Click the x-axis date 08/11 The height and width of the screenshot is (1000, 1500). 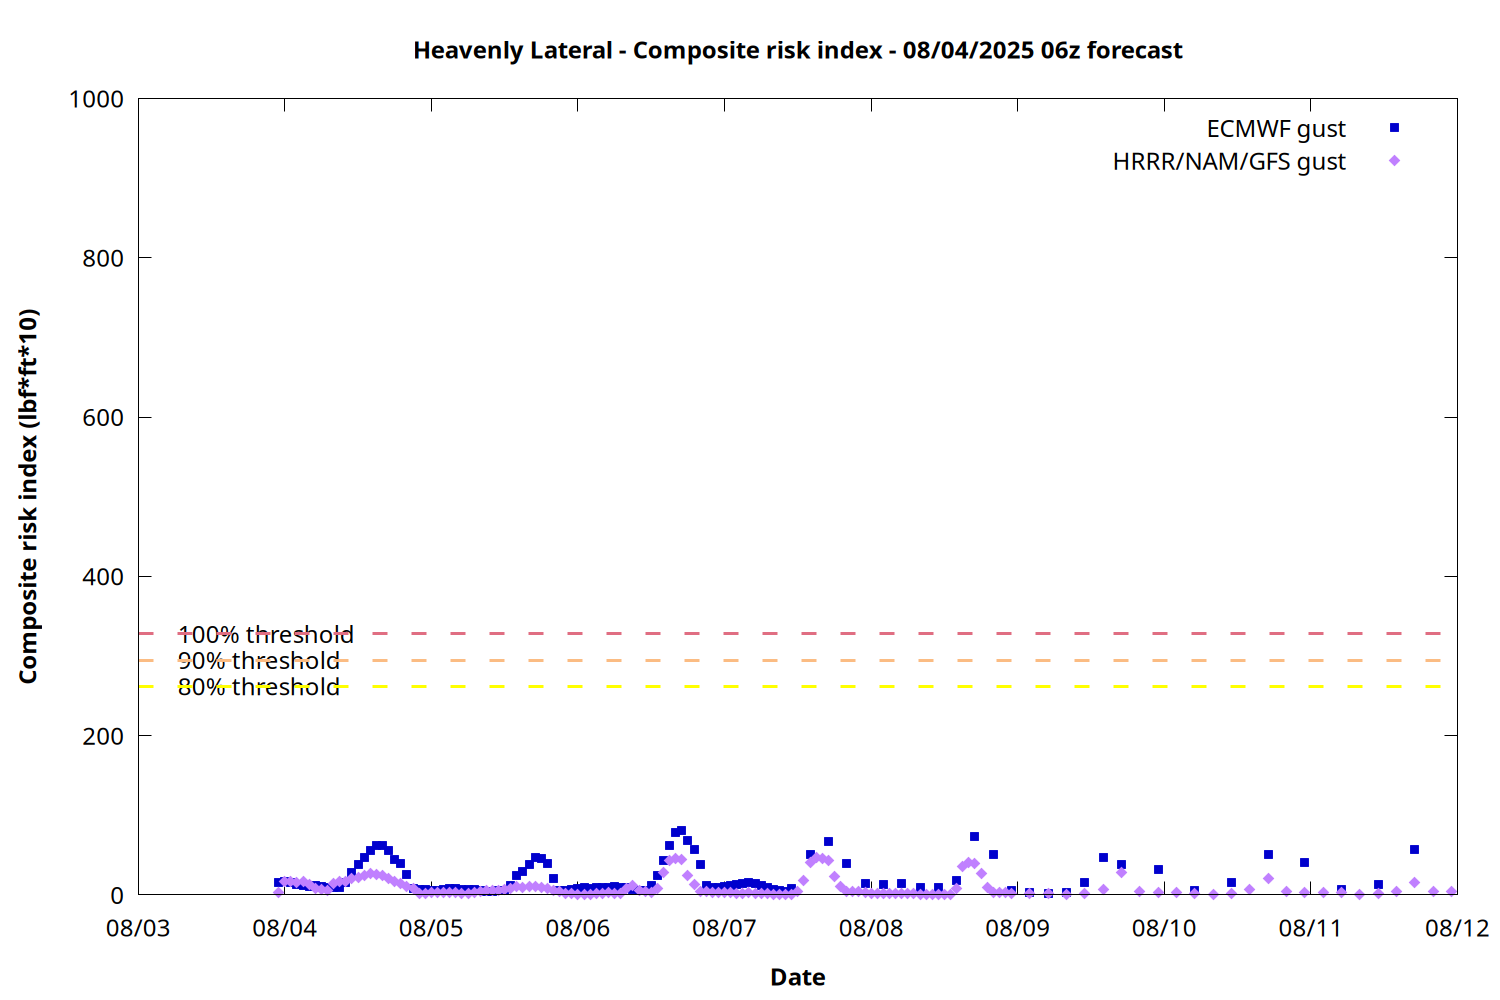pos(1310,928)
